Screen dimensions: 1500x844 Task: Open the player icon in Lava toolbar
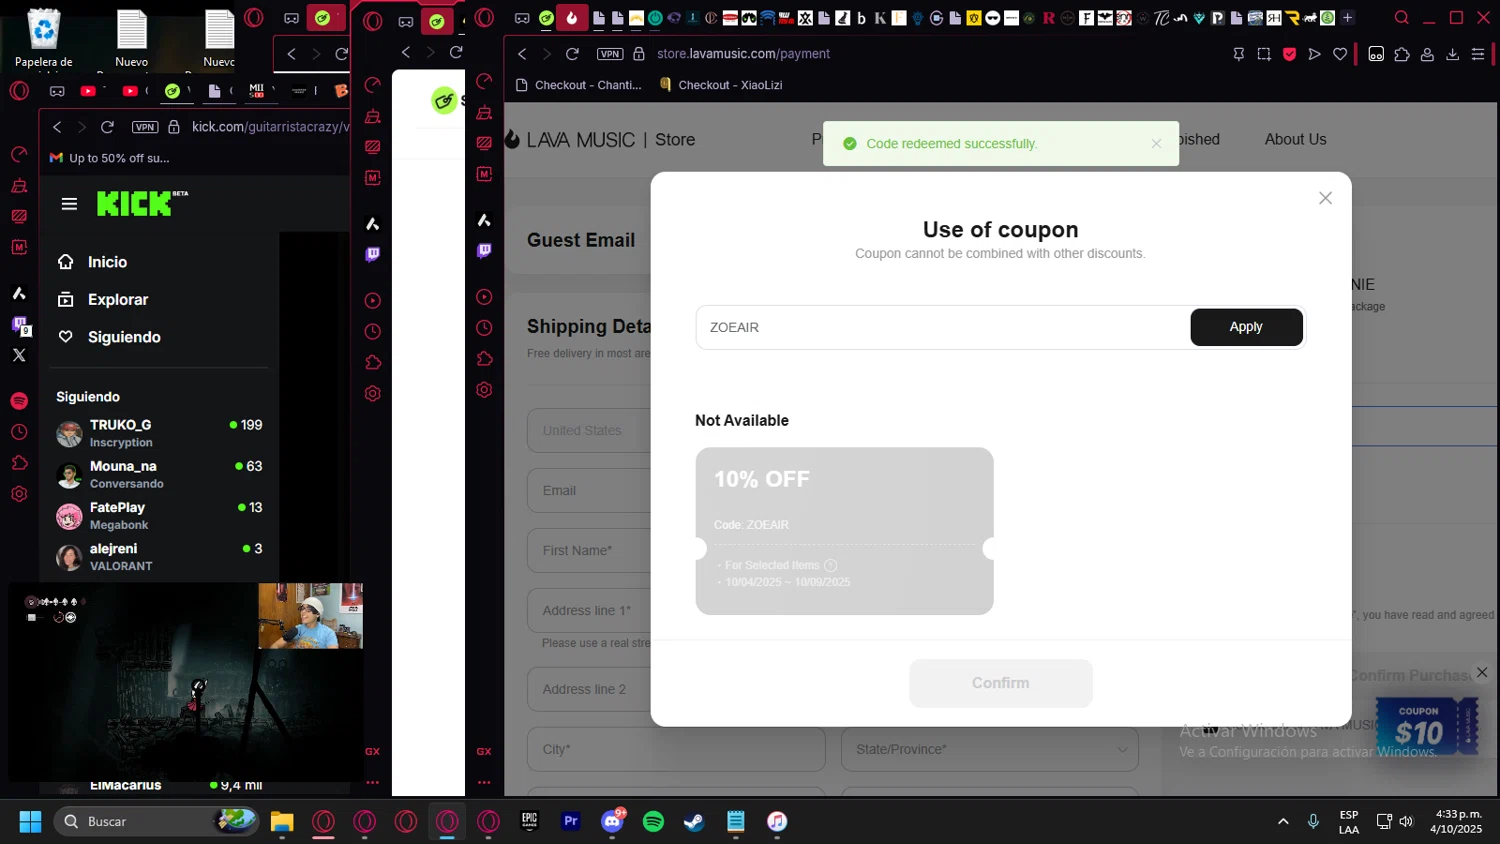[1376, 54]
